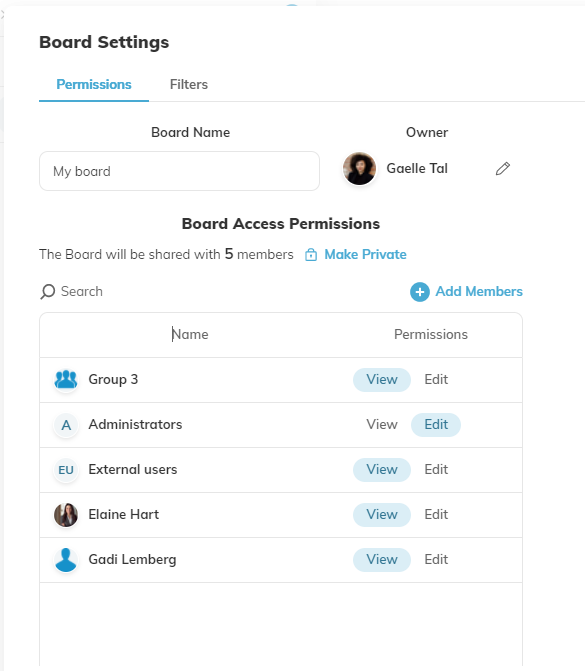
Task: Click Elaine Hart's profile photo
Action: coord(66,515)
